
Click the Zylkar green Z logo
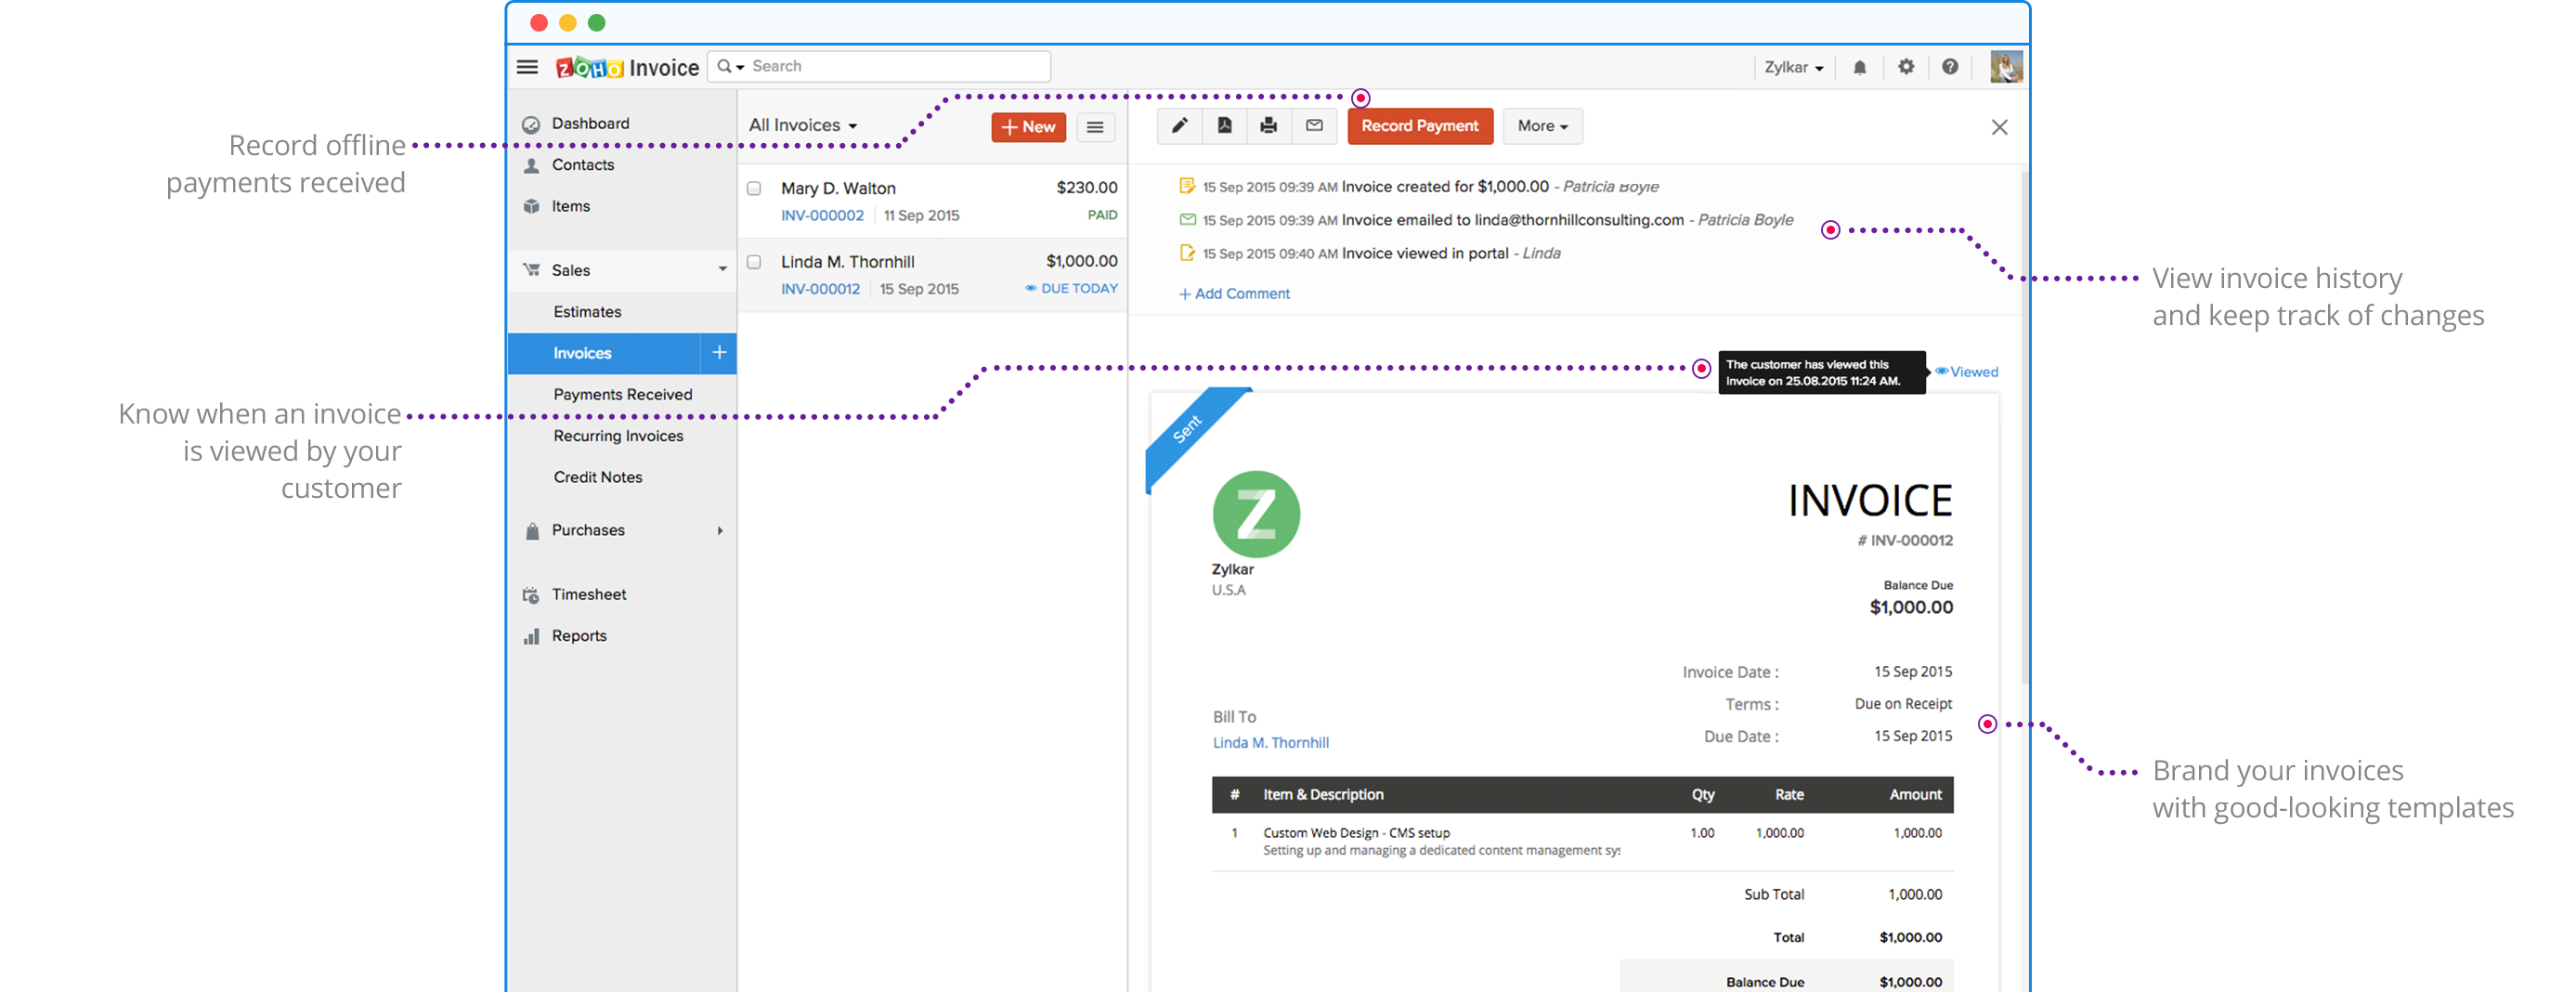point(1256,514)
